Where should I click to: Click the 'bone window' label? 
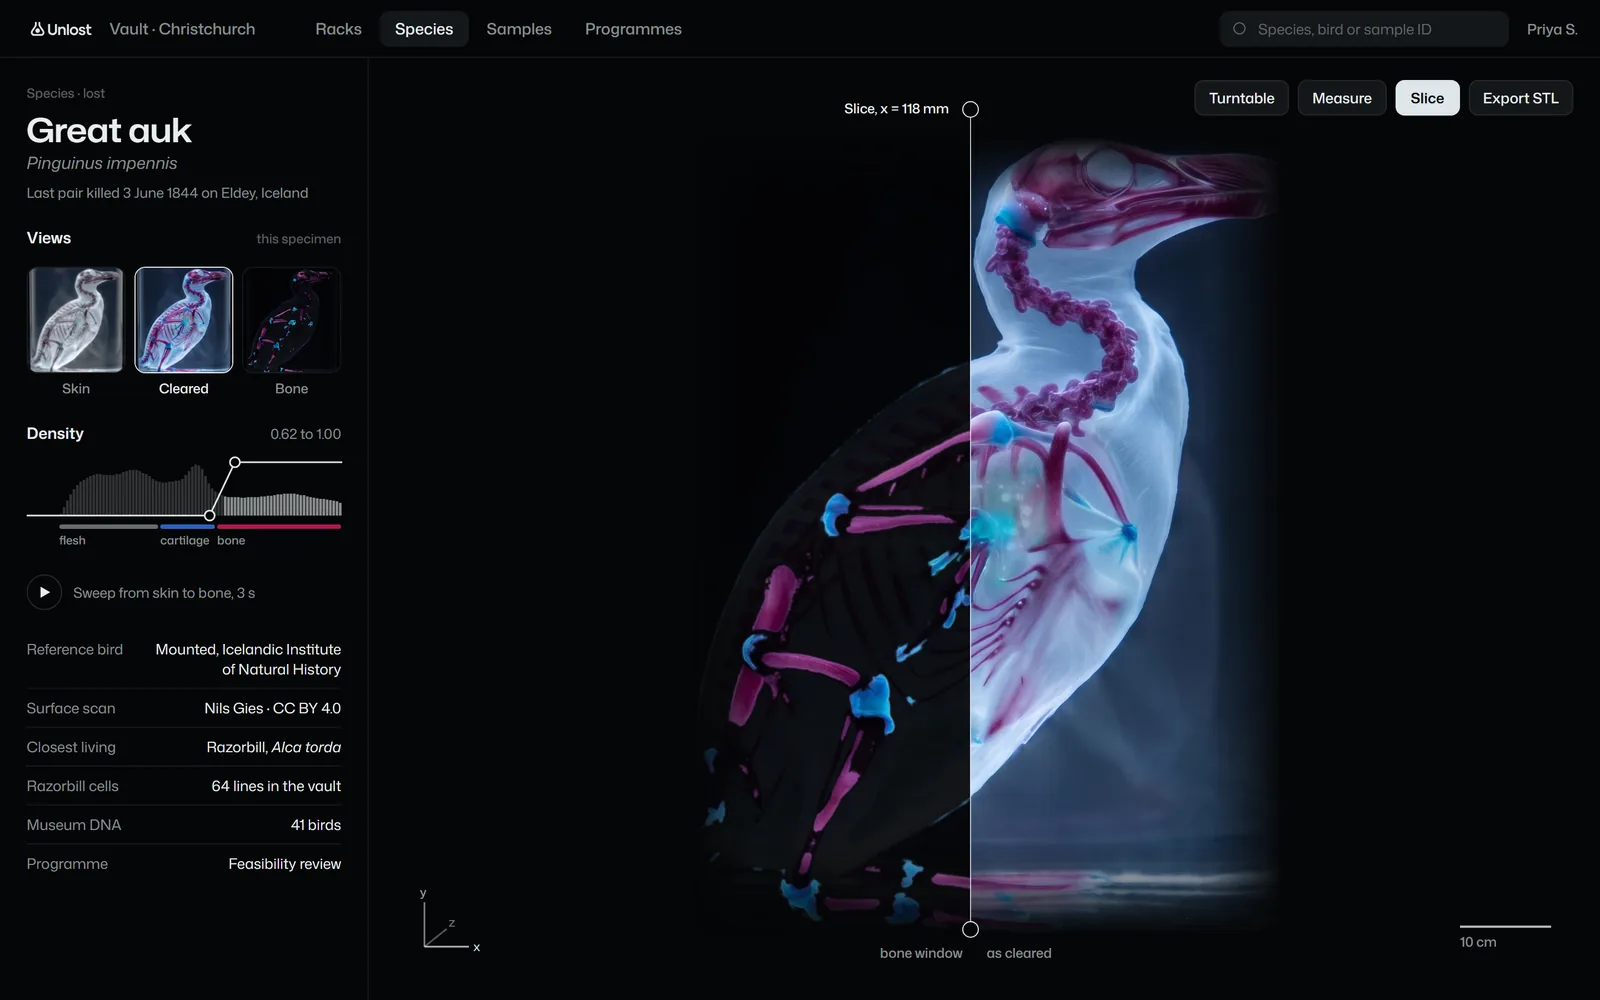tap(921, 953)
